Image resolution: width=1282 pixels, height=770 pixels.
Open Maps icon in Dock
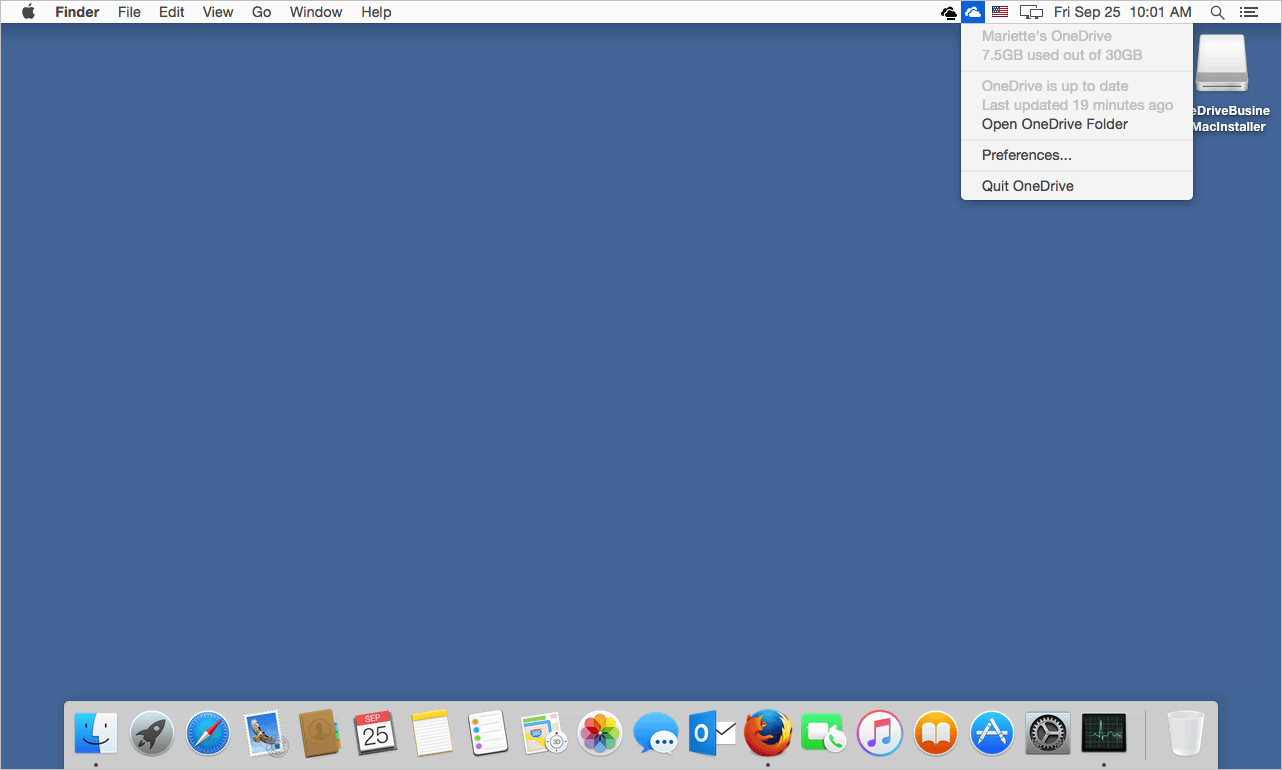544,733
